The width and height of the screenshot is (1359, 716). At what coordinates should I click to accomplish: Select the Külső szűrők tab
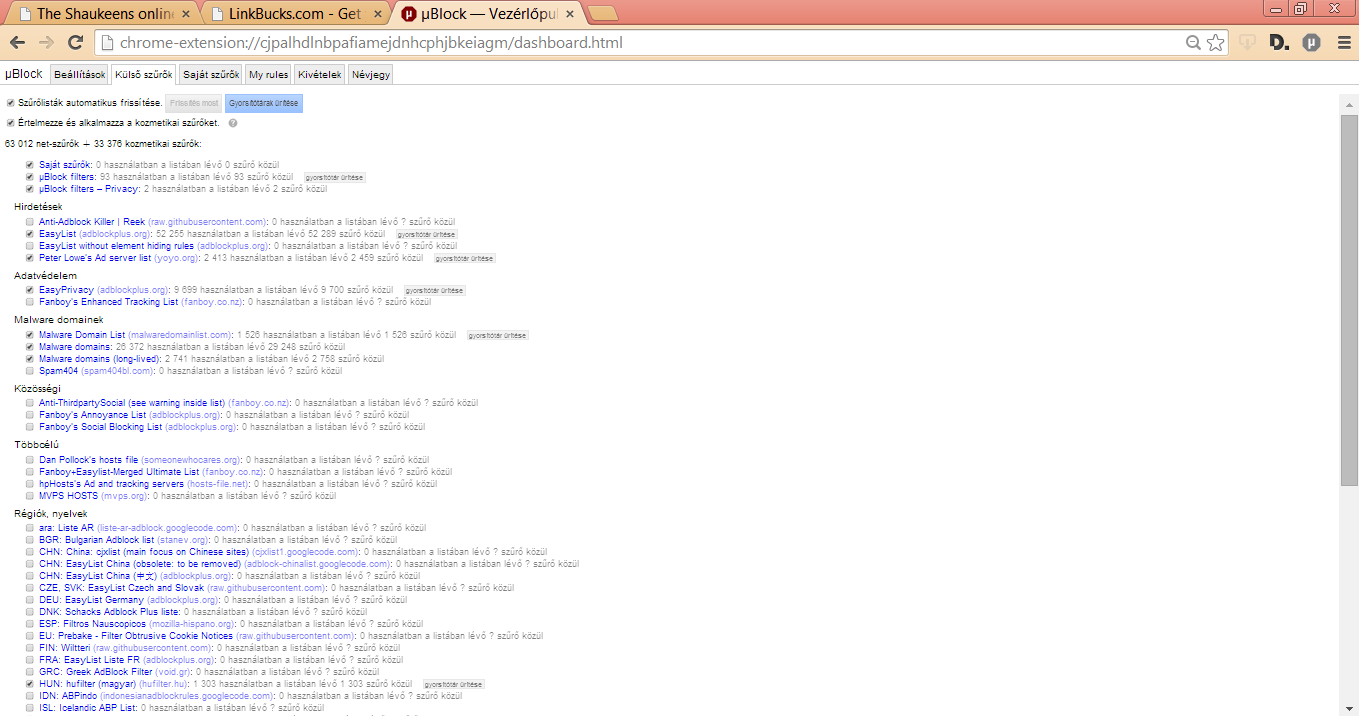pyautogui.click(x=143, y=75)
